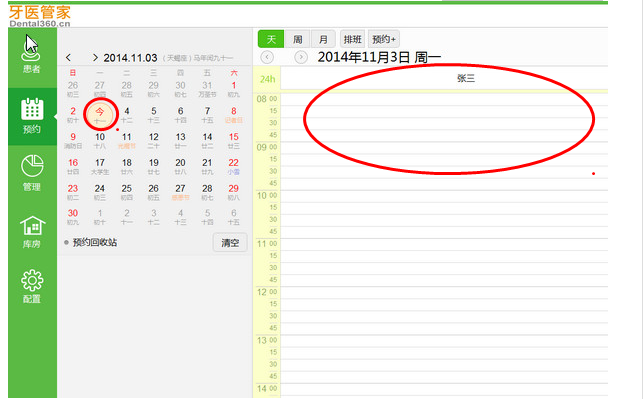Open the 排班 scheduling button

352,39
